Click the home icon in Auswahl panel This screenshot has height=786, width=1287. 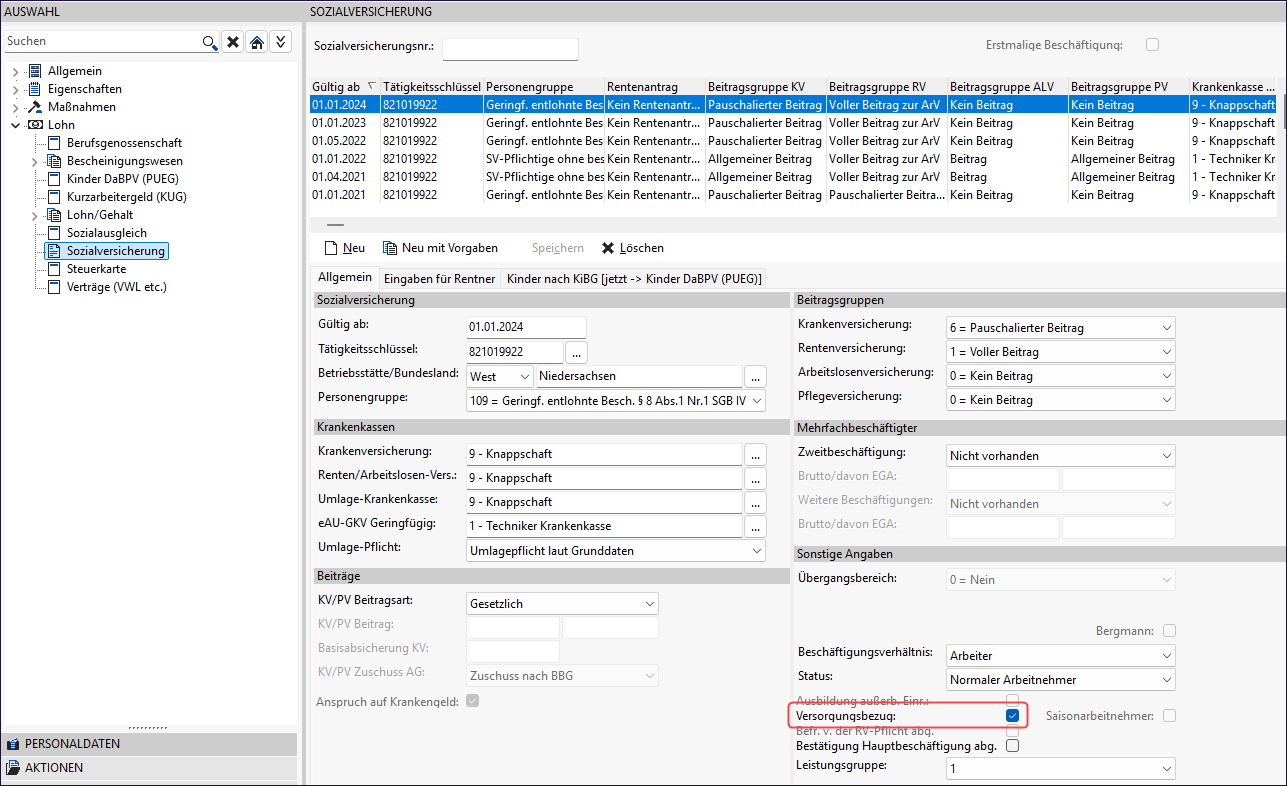tap(257, 42)
